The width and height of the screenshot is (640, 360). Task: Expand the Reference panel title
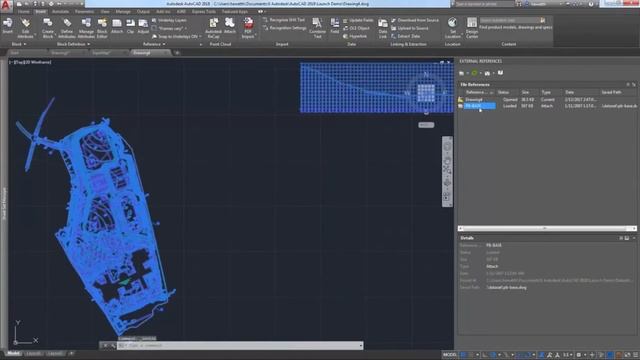[154, 44]
